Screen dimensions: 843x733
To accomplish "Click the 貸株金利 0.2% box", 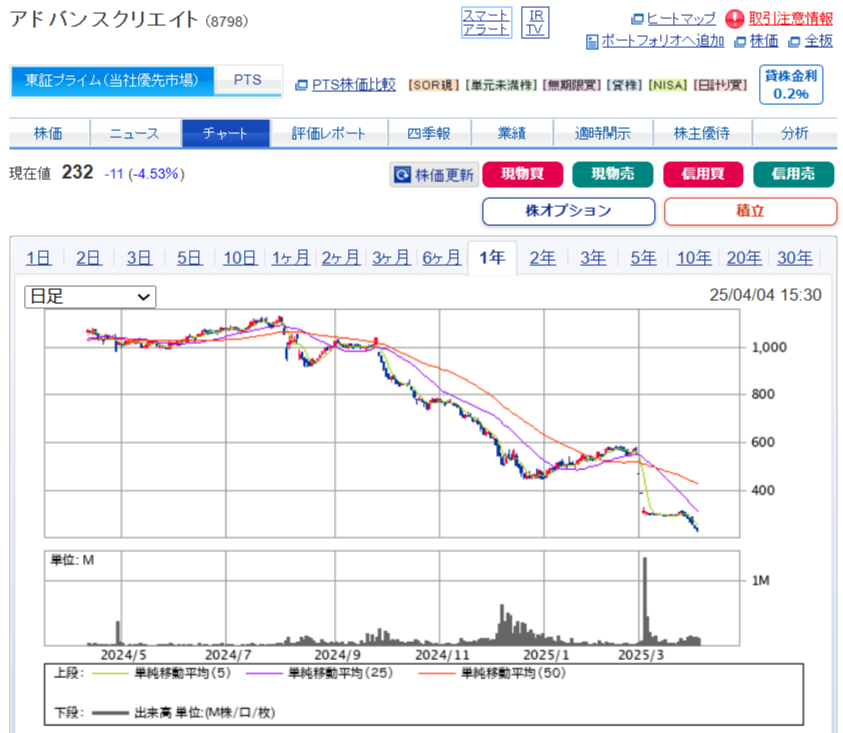I will pyautogui.click(x=791, y=84).
